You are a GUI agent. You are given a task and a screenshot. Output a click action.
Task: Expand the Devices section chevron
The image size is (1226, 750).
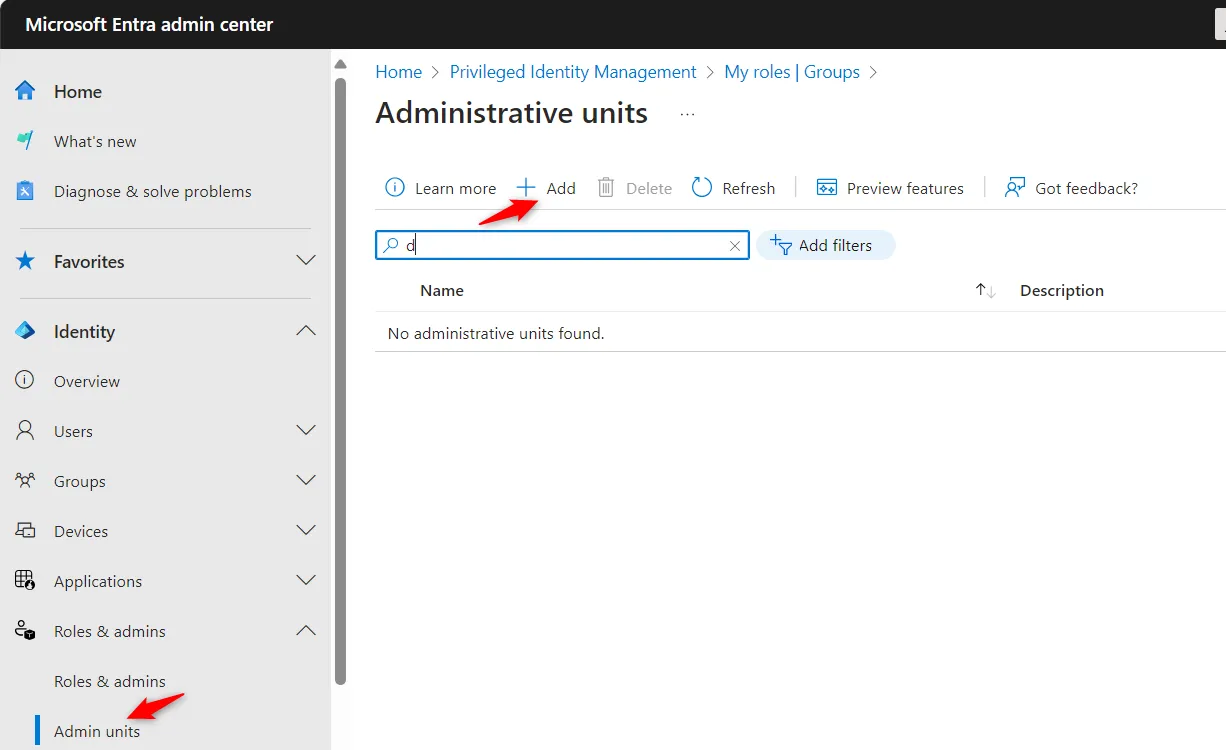pos(306,530)
